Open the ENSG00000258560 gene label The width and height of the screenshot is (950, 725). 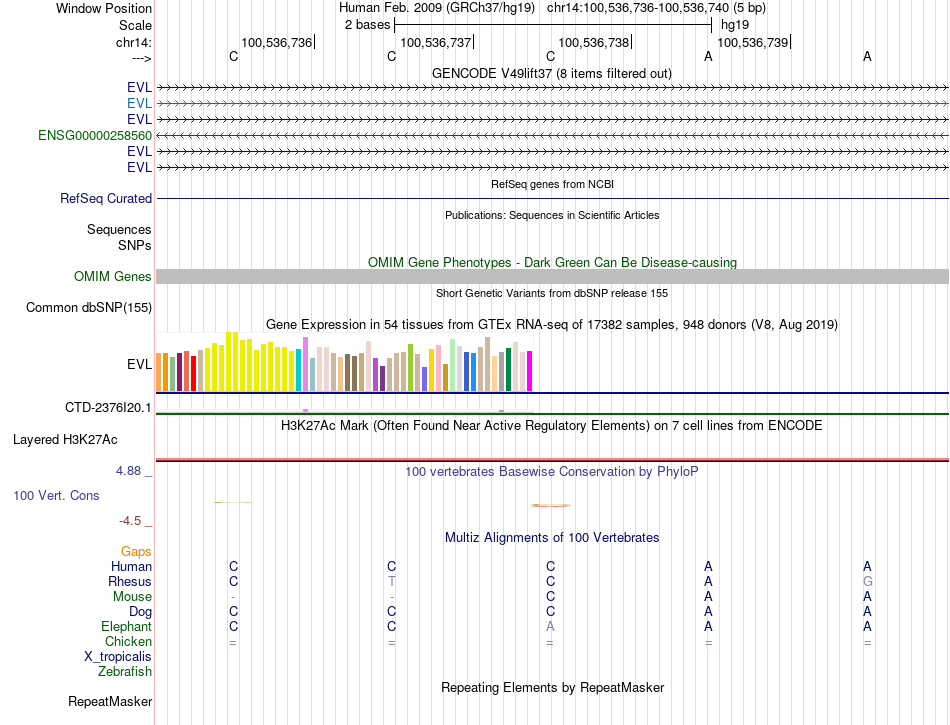pyautogui.click(x=95, y=136)
